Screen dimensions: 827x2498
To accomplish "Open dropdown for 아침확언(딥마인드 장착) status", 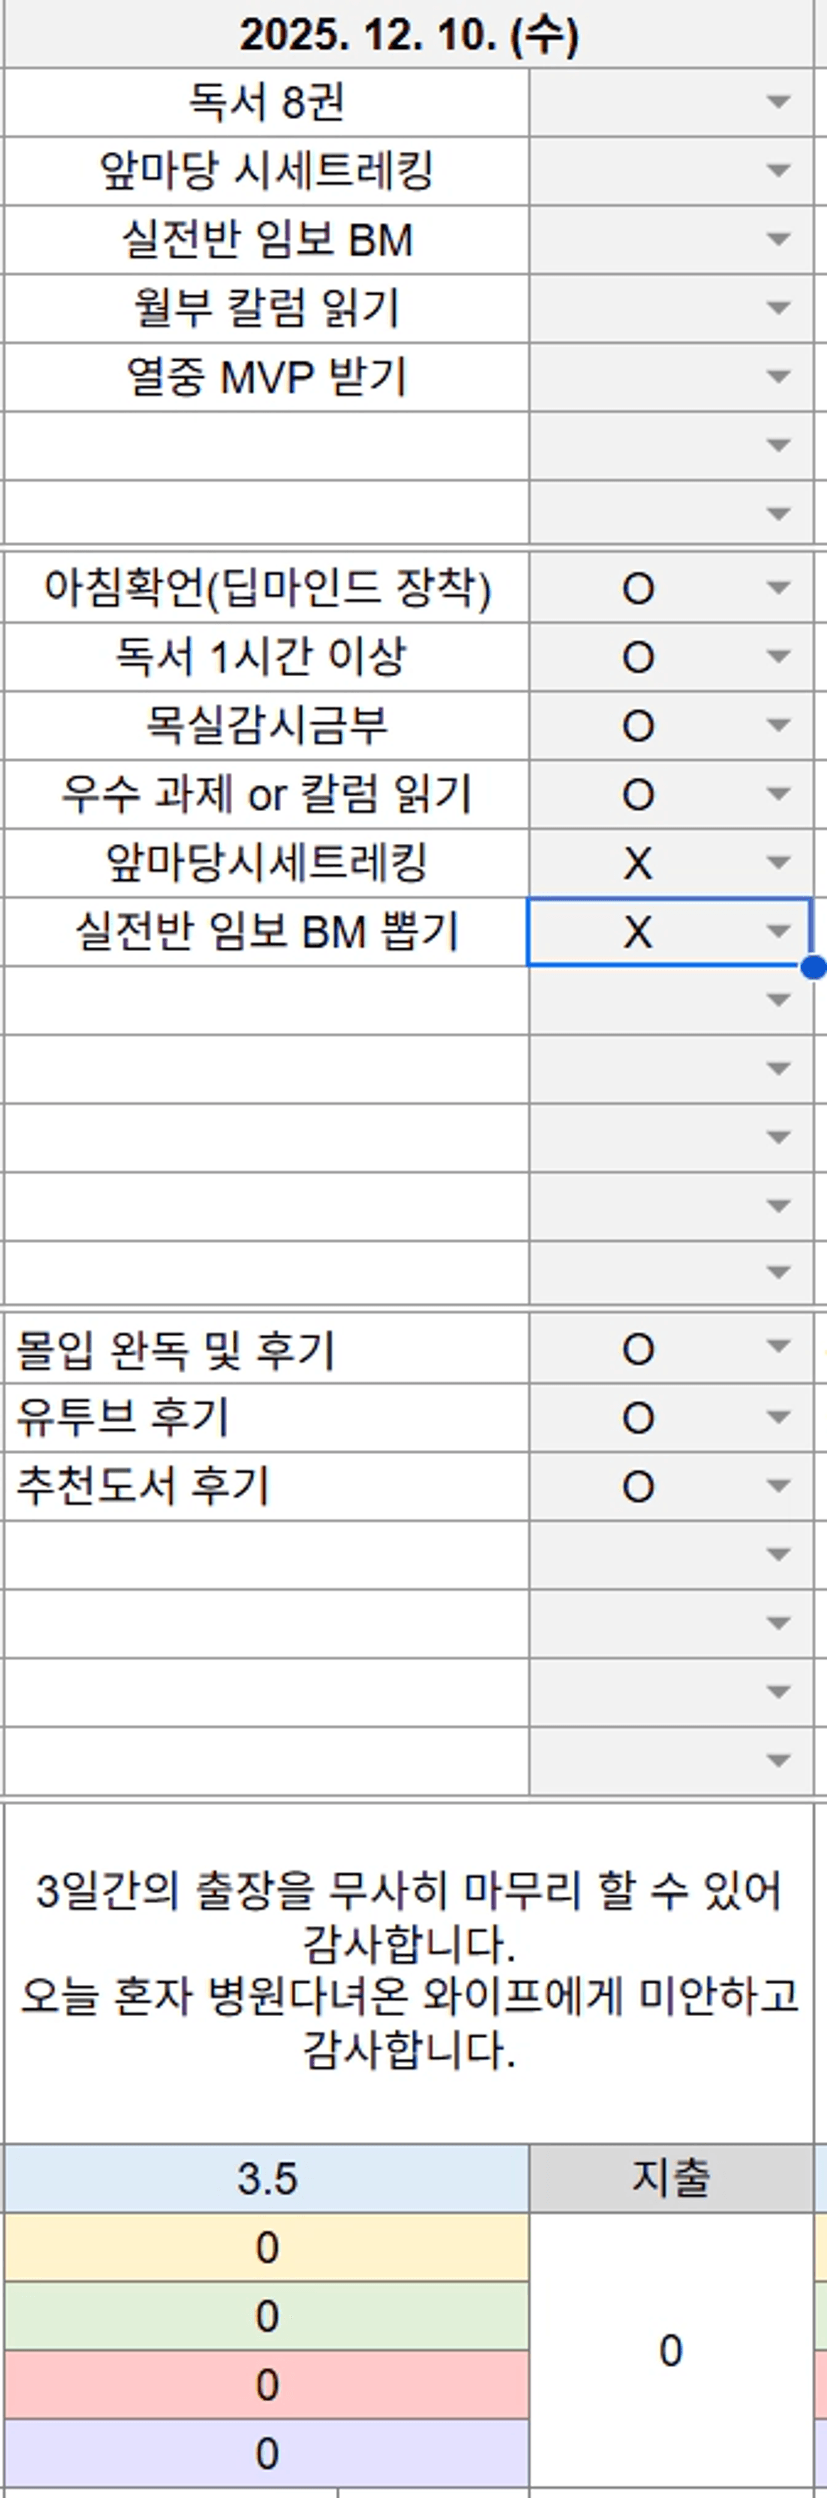I will (x=778, y=588).
